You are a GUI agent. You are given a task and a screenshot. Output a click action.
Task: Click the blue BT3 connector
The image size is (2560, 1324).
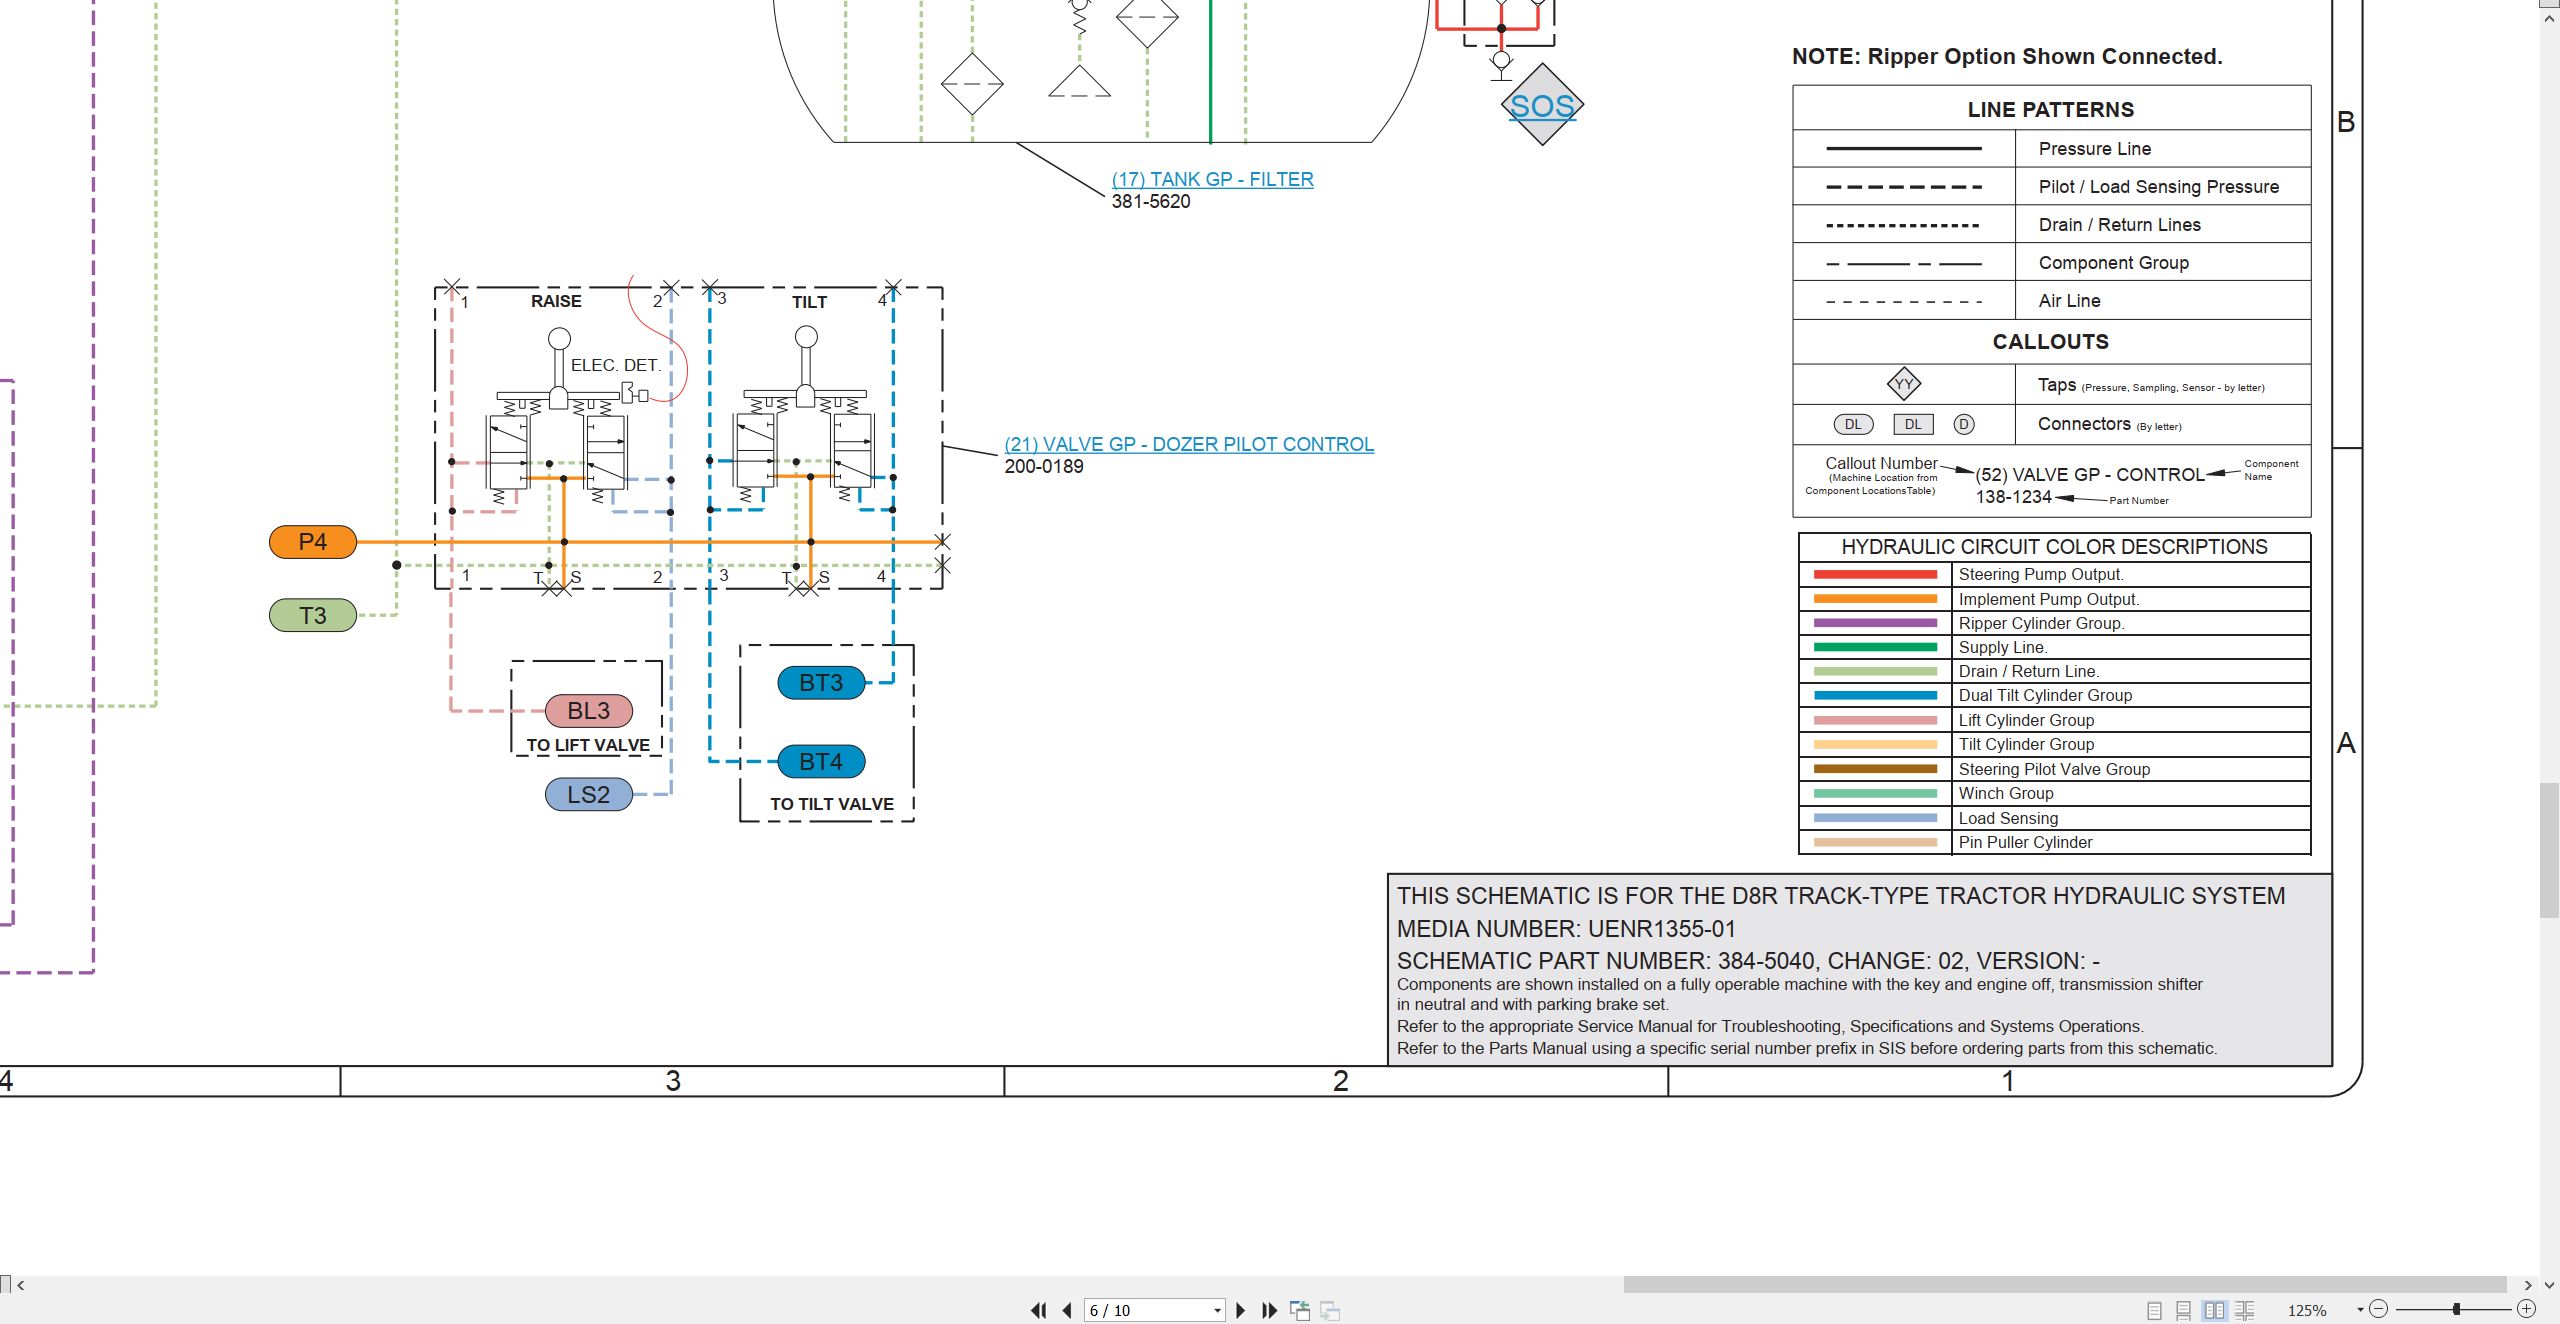821,683
